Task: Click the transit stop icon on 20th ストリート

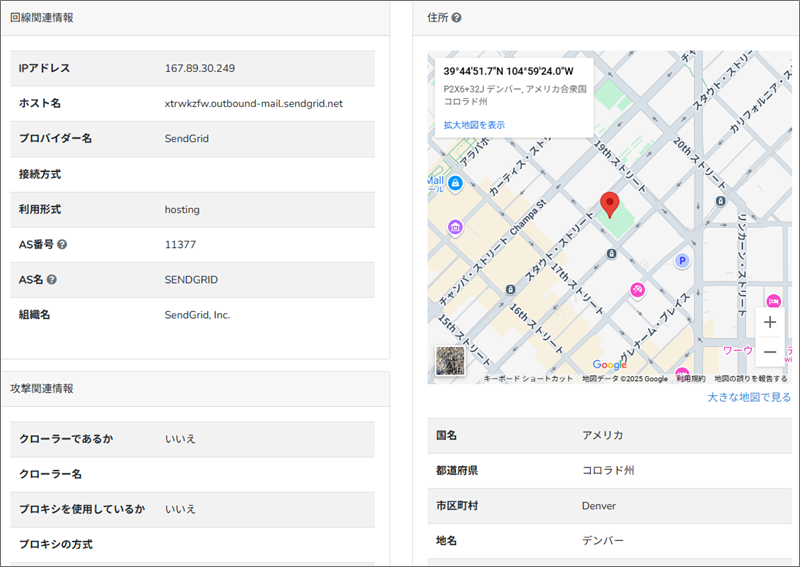Action: pos(720,201)
